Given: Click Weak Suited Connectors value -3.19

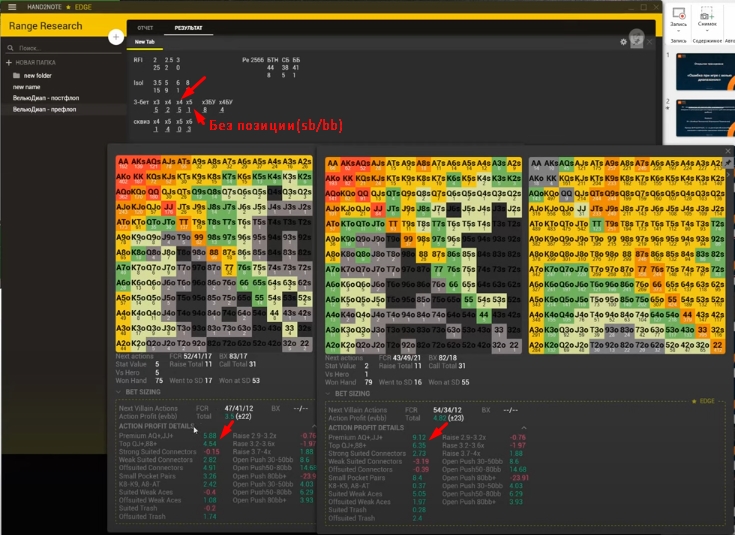Looking at the screenshot, I should click(x=420, y=461).
